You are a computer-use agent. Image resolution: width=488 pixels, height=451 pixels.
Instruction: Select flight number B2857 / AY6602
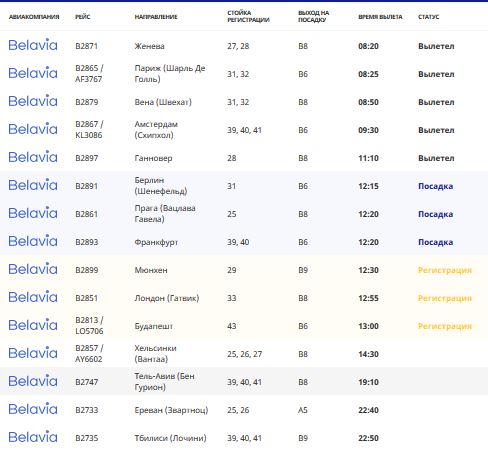(x=89, y=354)
